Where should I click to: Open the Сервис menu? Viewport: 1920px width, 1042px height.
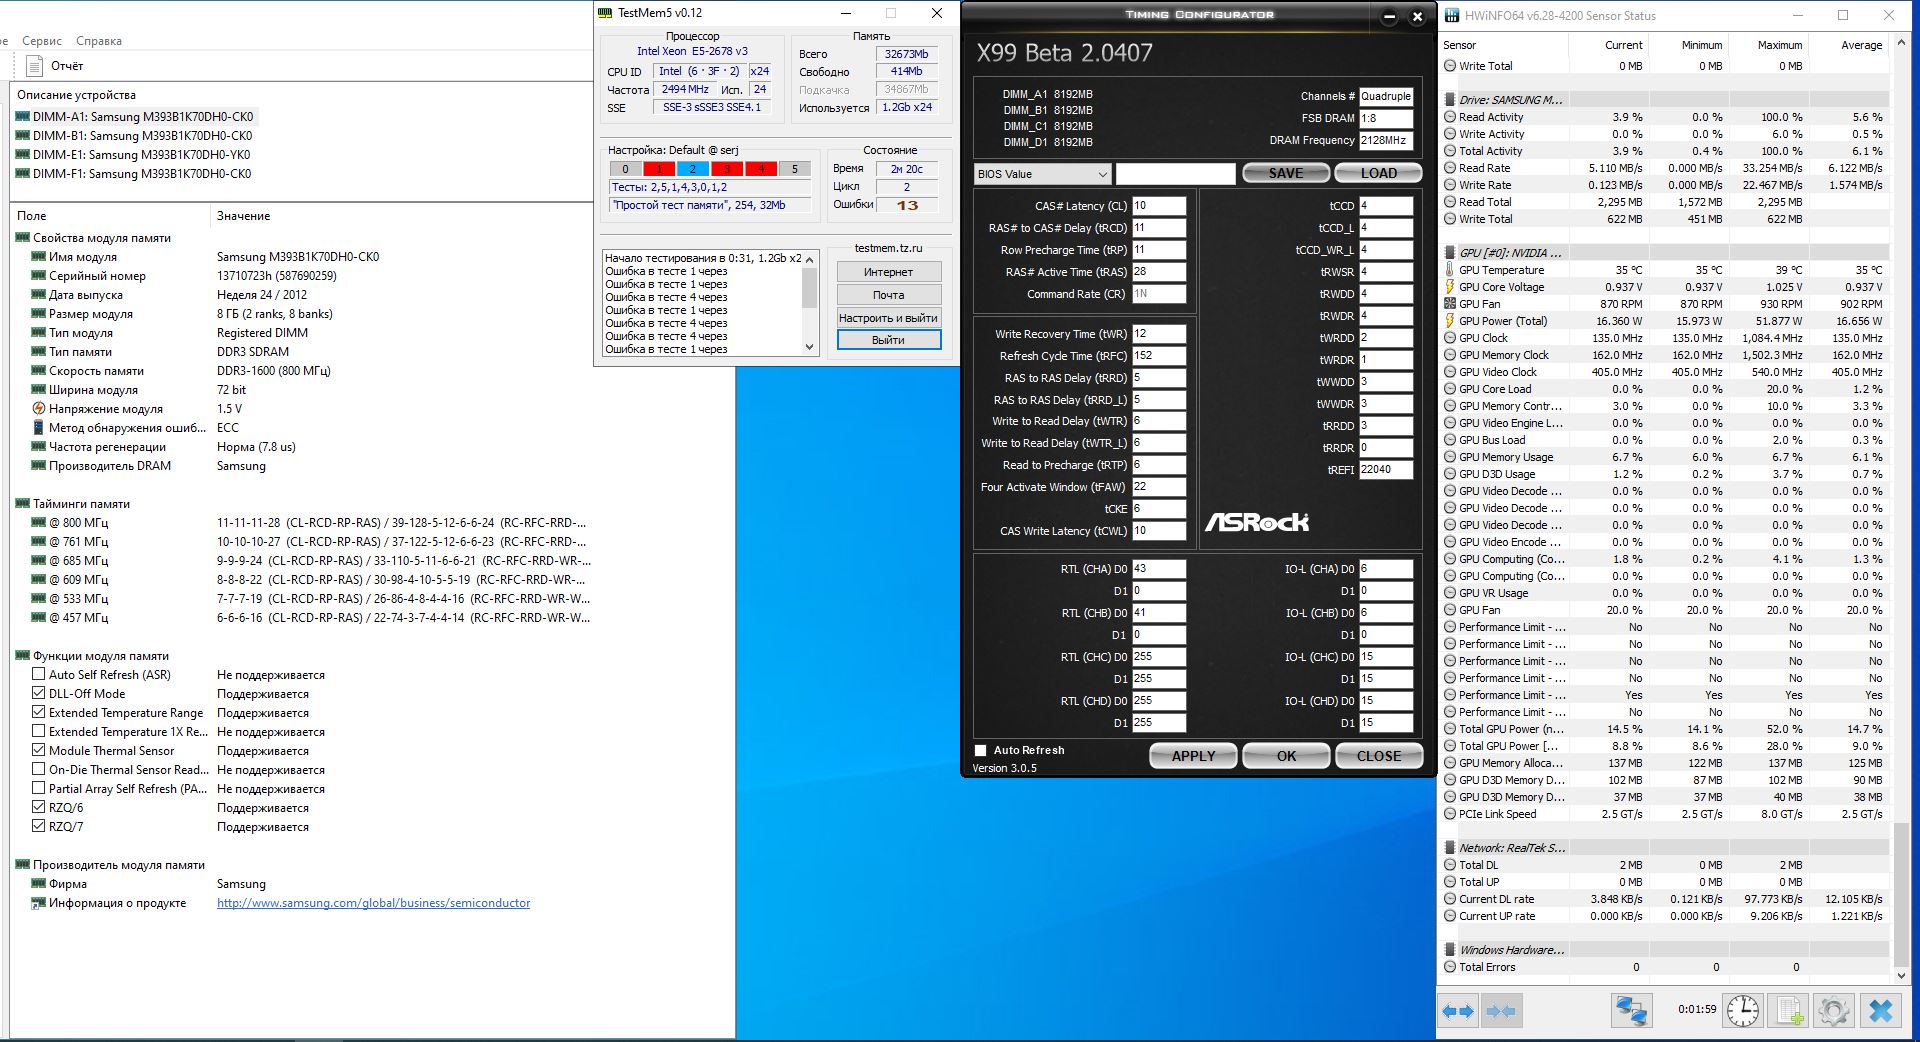[x=42, y=41]
